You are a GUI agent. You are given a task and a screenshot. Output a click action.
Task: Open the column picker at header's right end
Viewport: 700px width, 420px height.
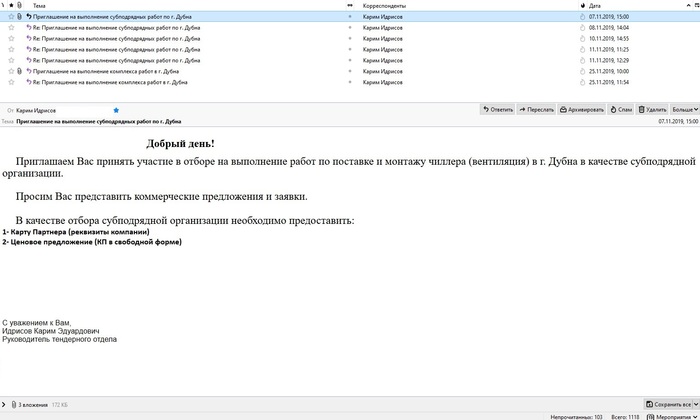(x=696, y=5)
